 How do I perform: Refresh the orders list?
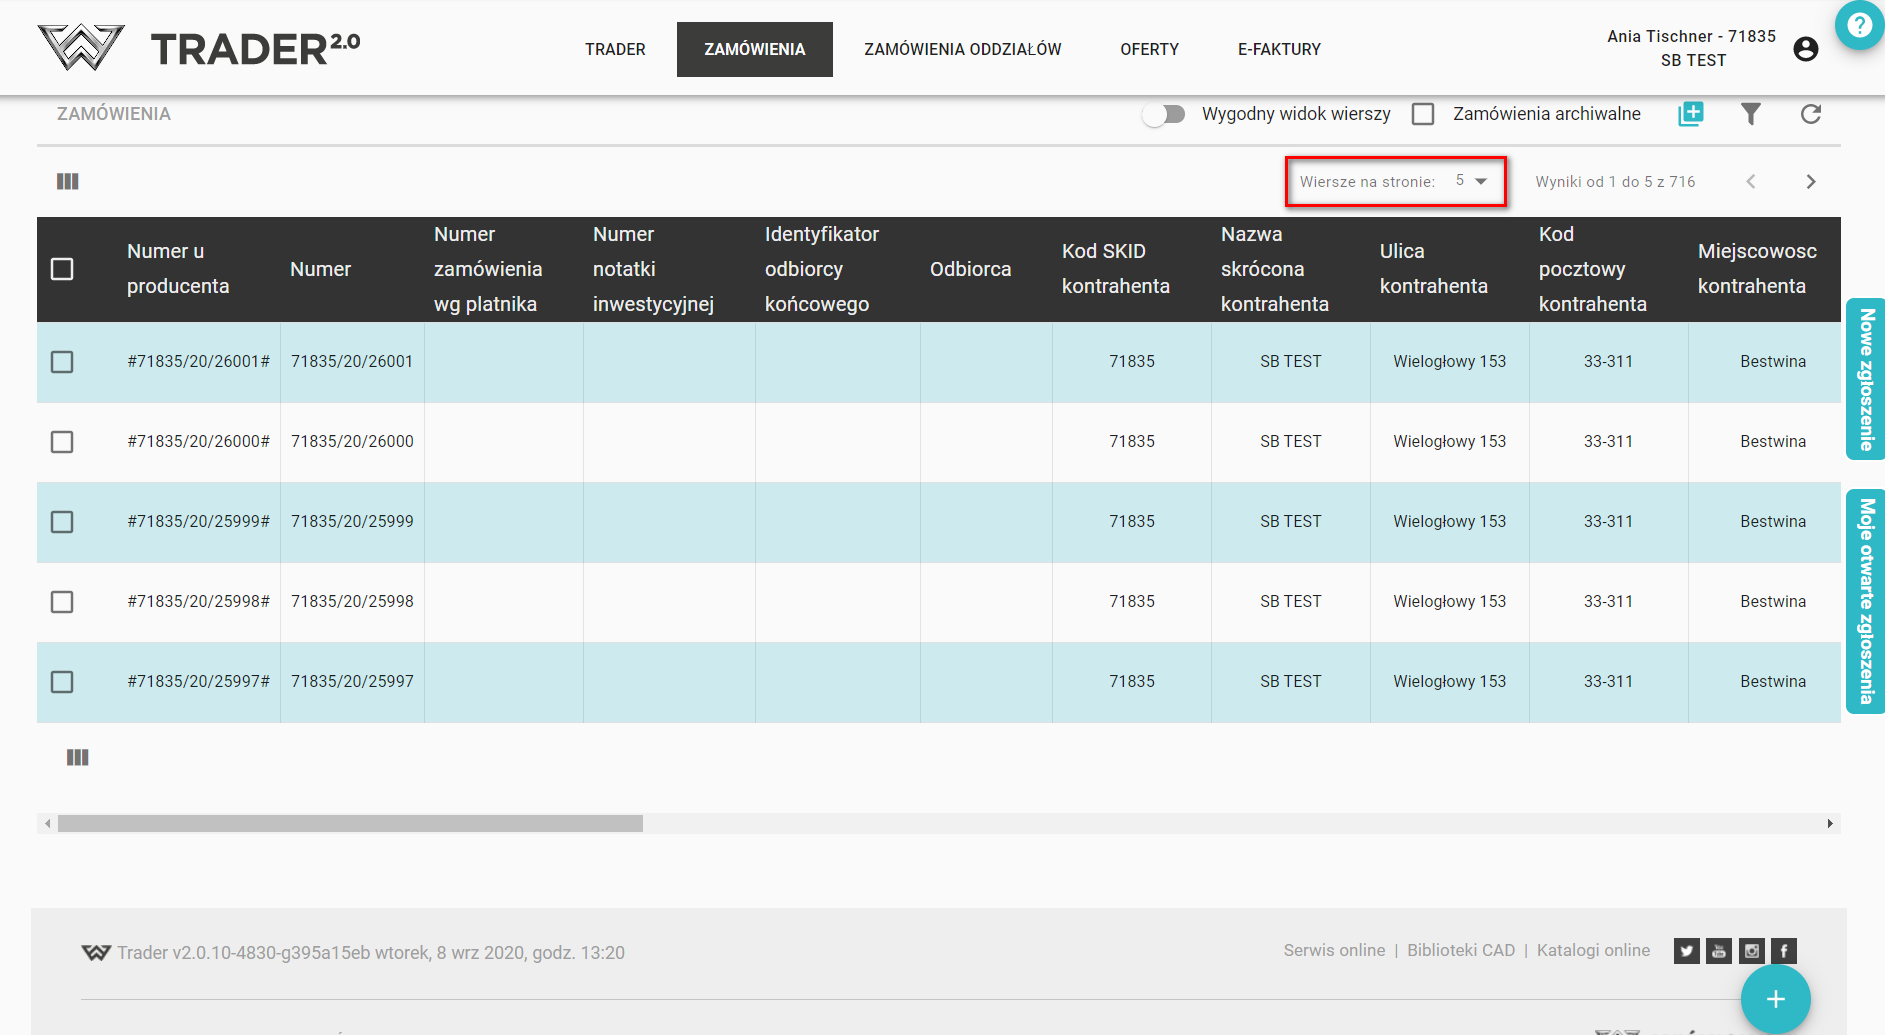tap(1810, 114)
